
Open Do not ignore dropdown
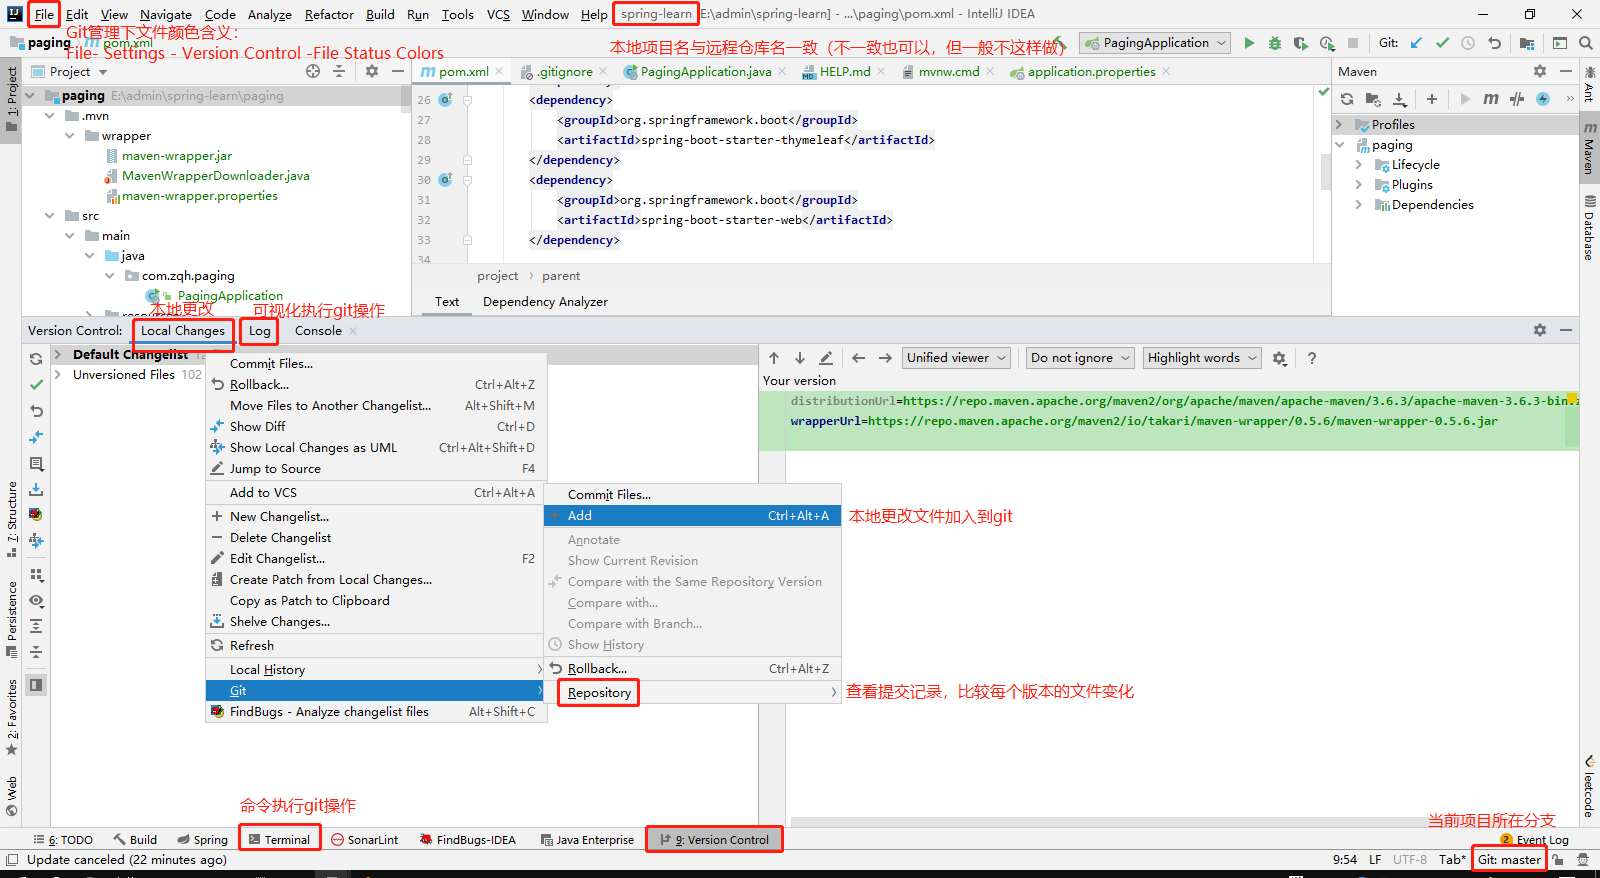pyautogui.click(x=1080, y=358)
